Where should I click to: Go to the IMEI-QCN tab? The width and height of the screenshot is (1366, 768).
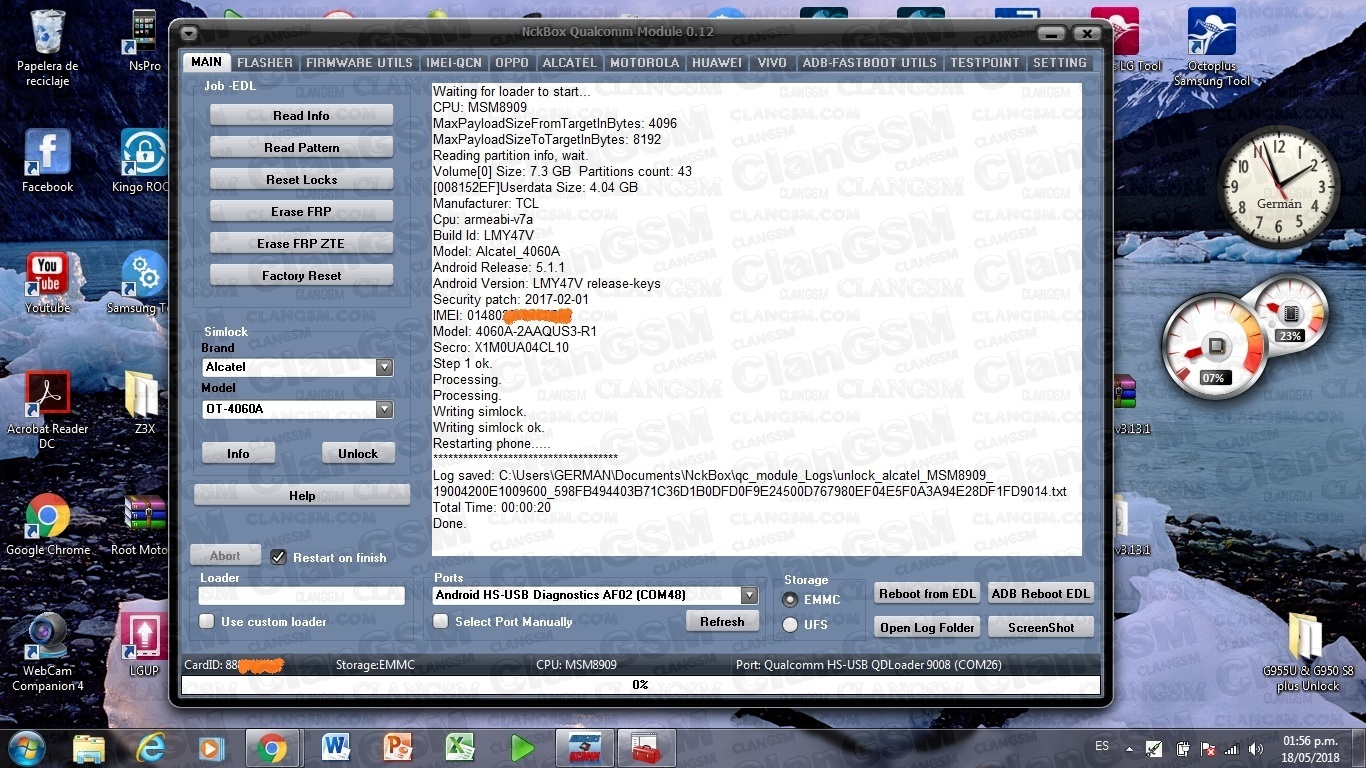point(454,62)
